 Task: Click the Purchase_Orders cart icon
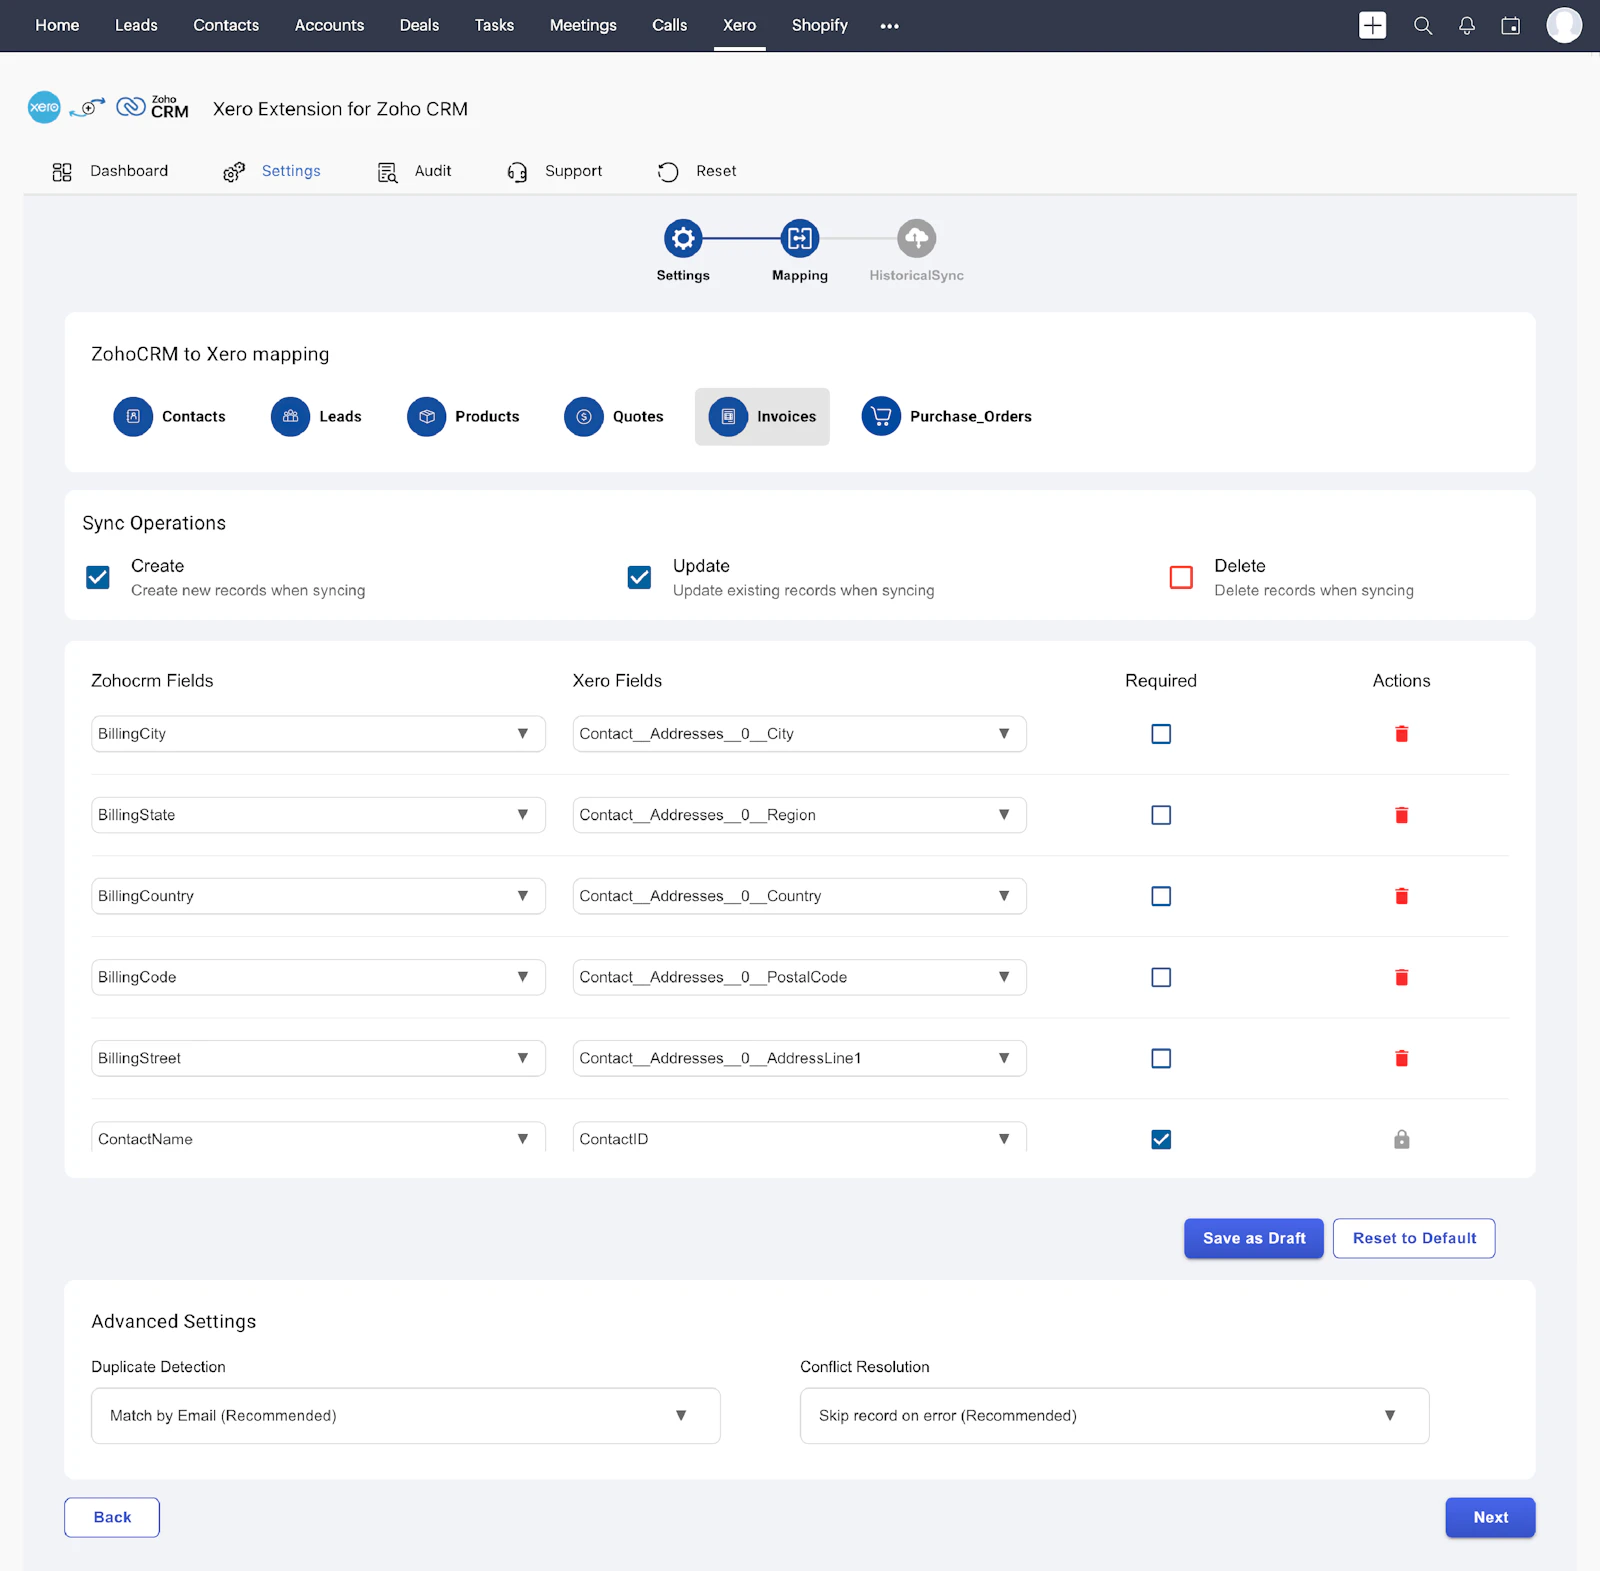pos(881,416)
